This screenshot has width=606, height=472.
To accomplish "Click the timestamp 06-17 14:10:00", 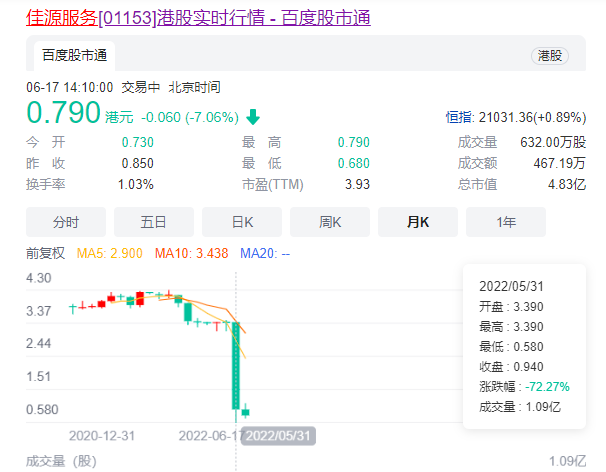I will [70, 87].
